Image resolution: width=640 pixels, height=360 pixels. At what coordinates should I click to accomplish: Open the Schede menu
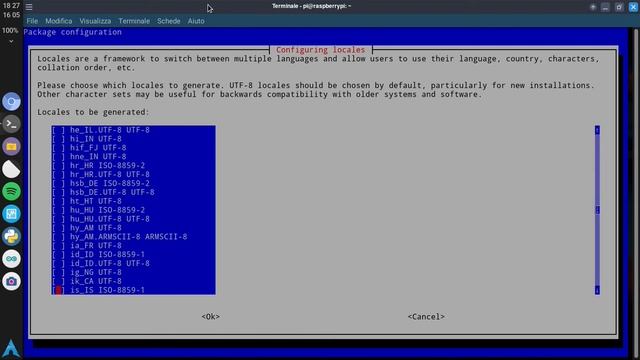click(169, 21)
